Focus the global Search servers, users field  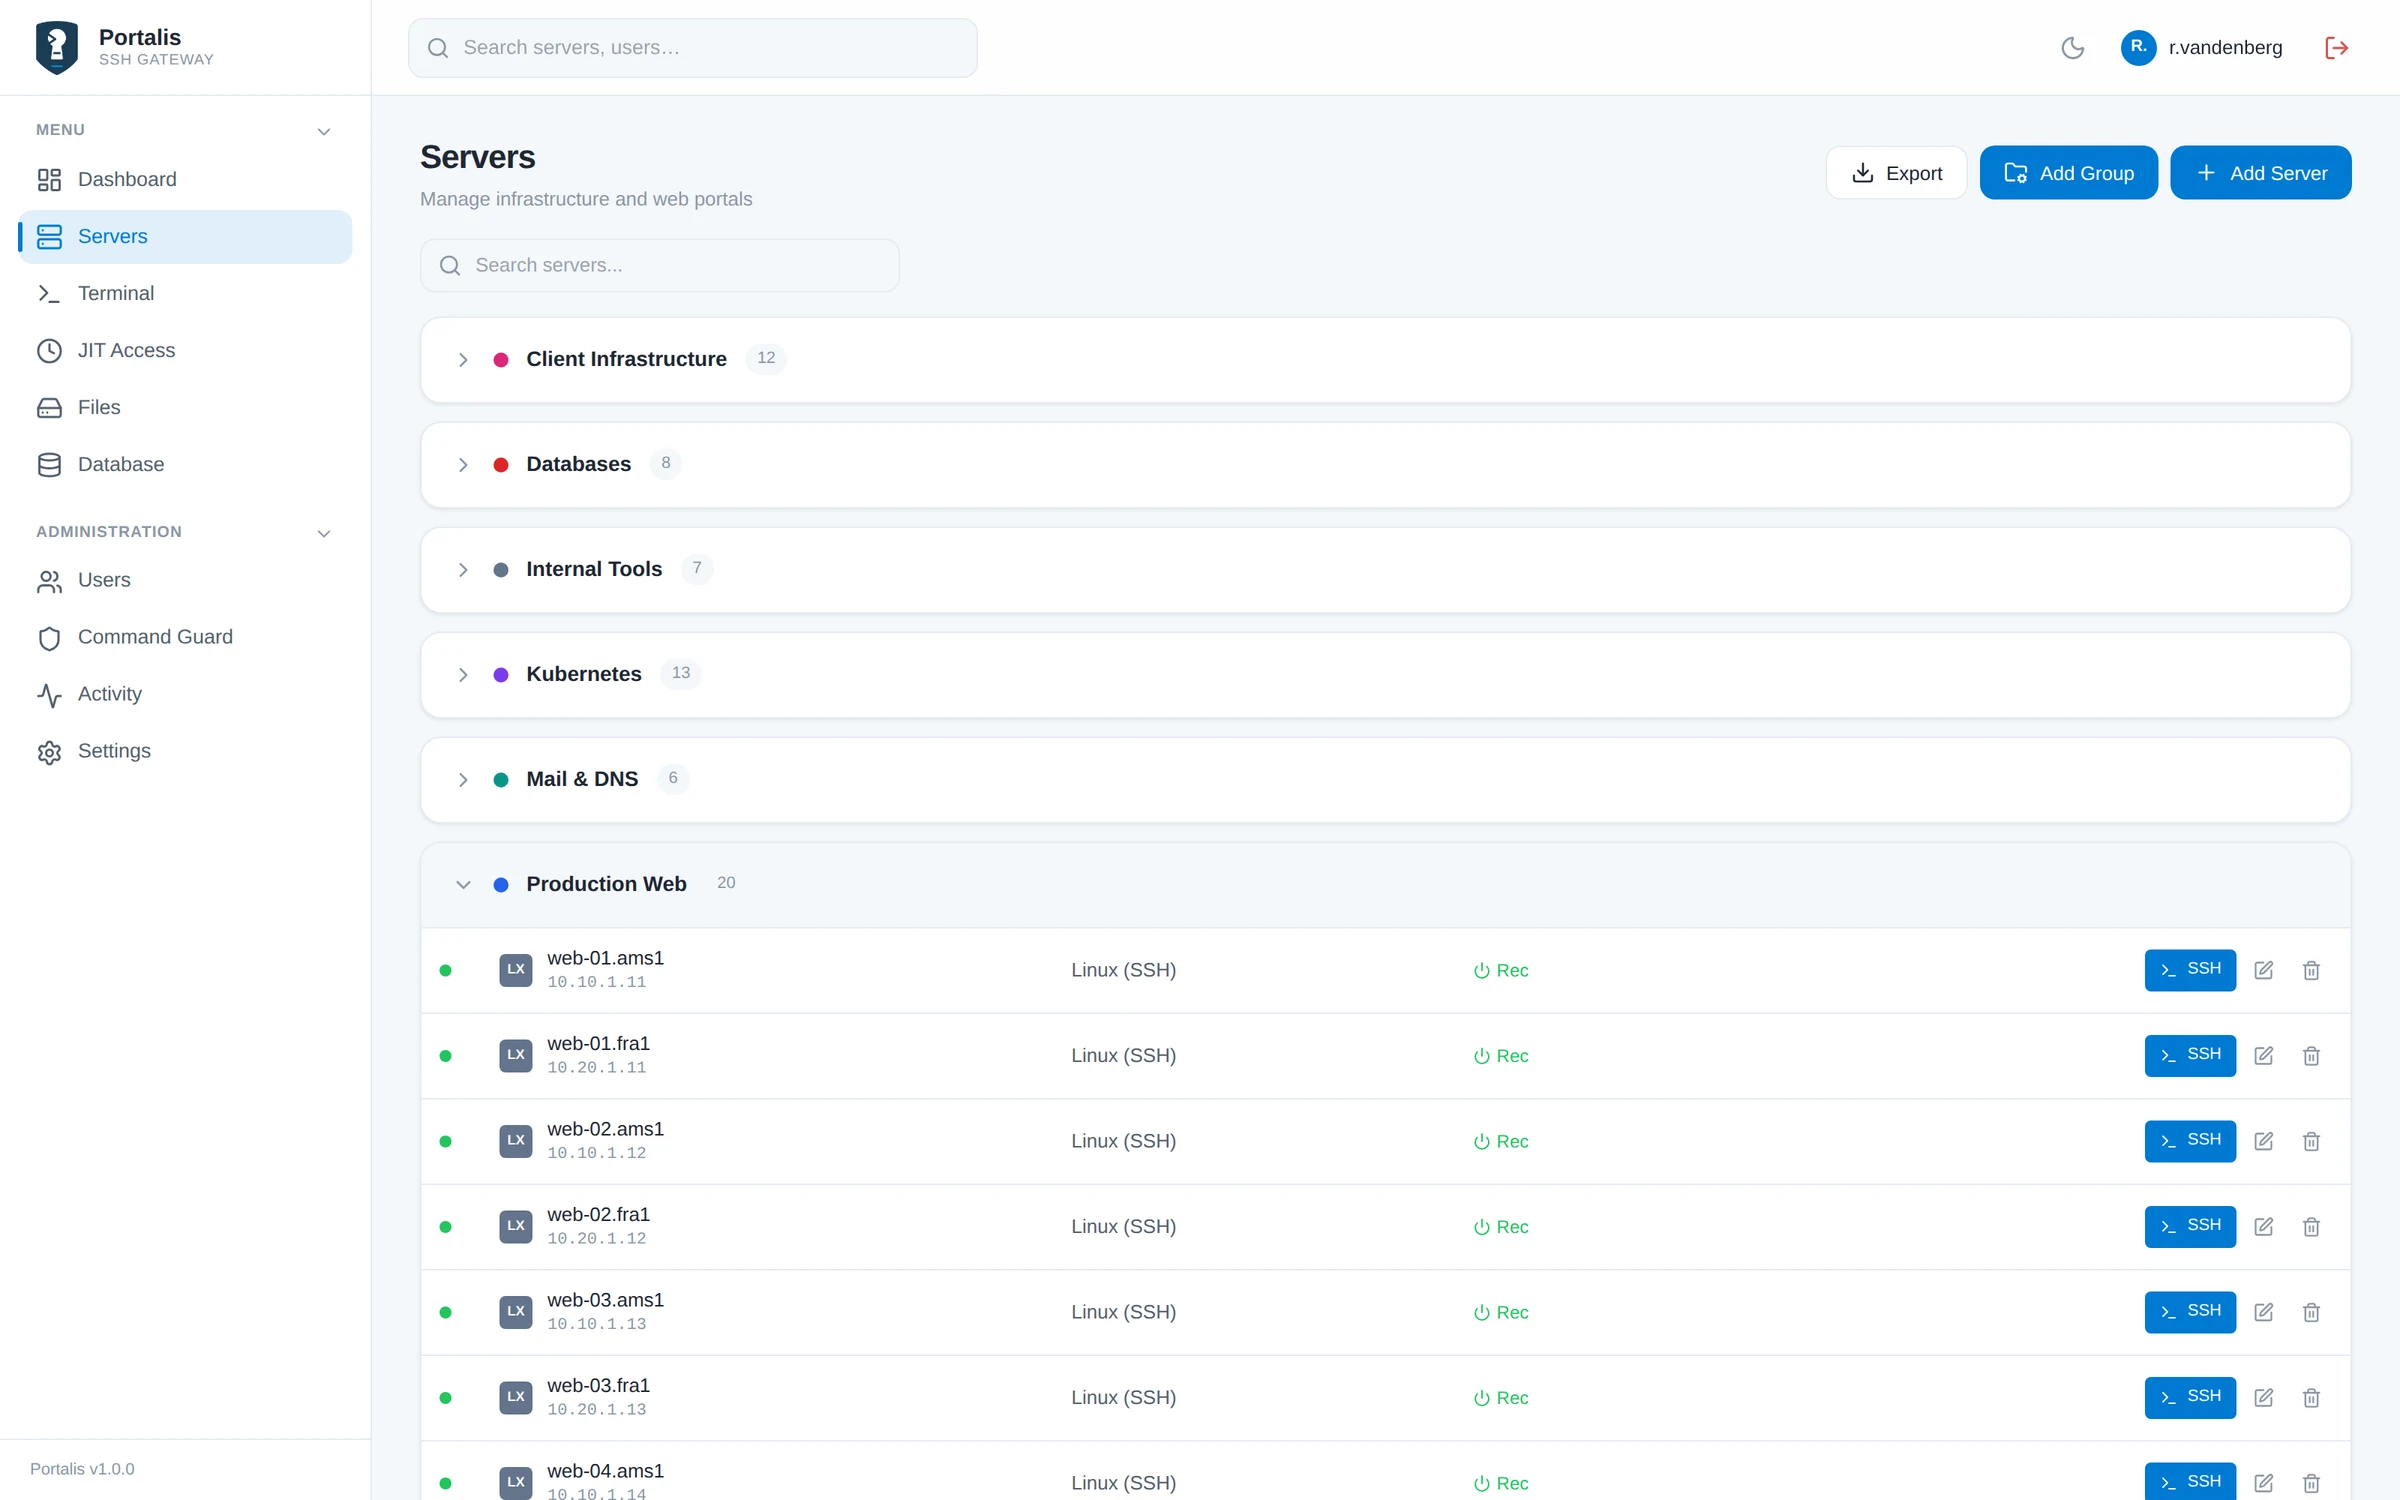click(692, 48)
